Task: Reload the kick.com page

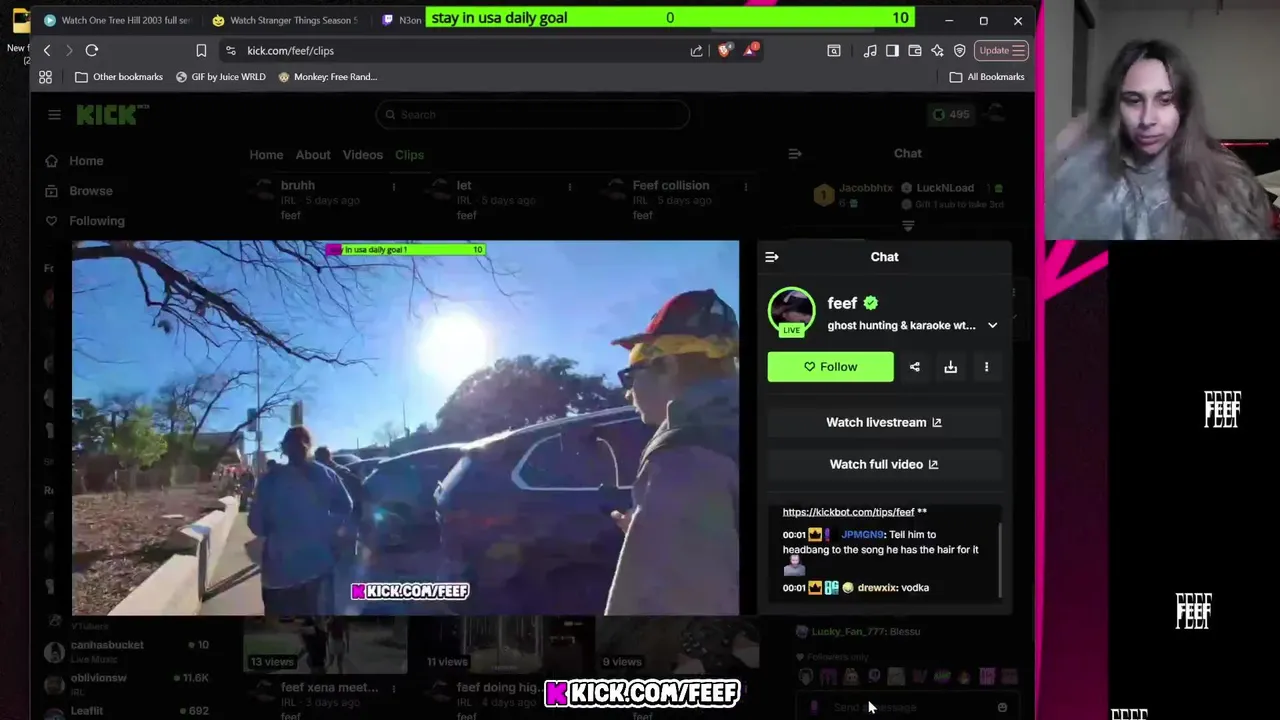Action: pos(91,50)
